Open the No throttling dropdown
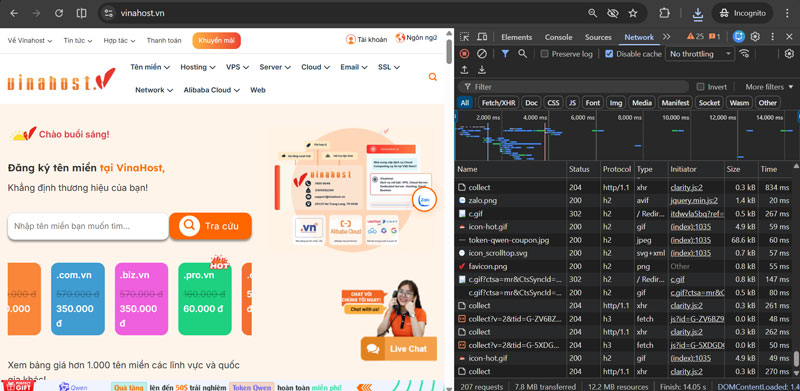The width and height of the screenshot is (800, 391). pyautogui.click(x=700, y=54)
